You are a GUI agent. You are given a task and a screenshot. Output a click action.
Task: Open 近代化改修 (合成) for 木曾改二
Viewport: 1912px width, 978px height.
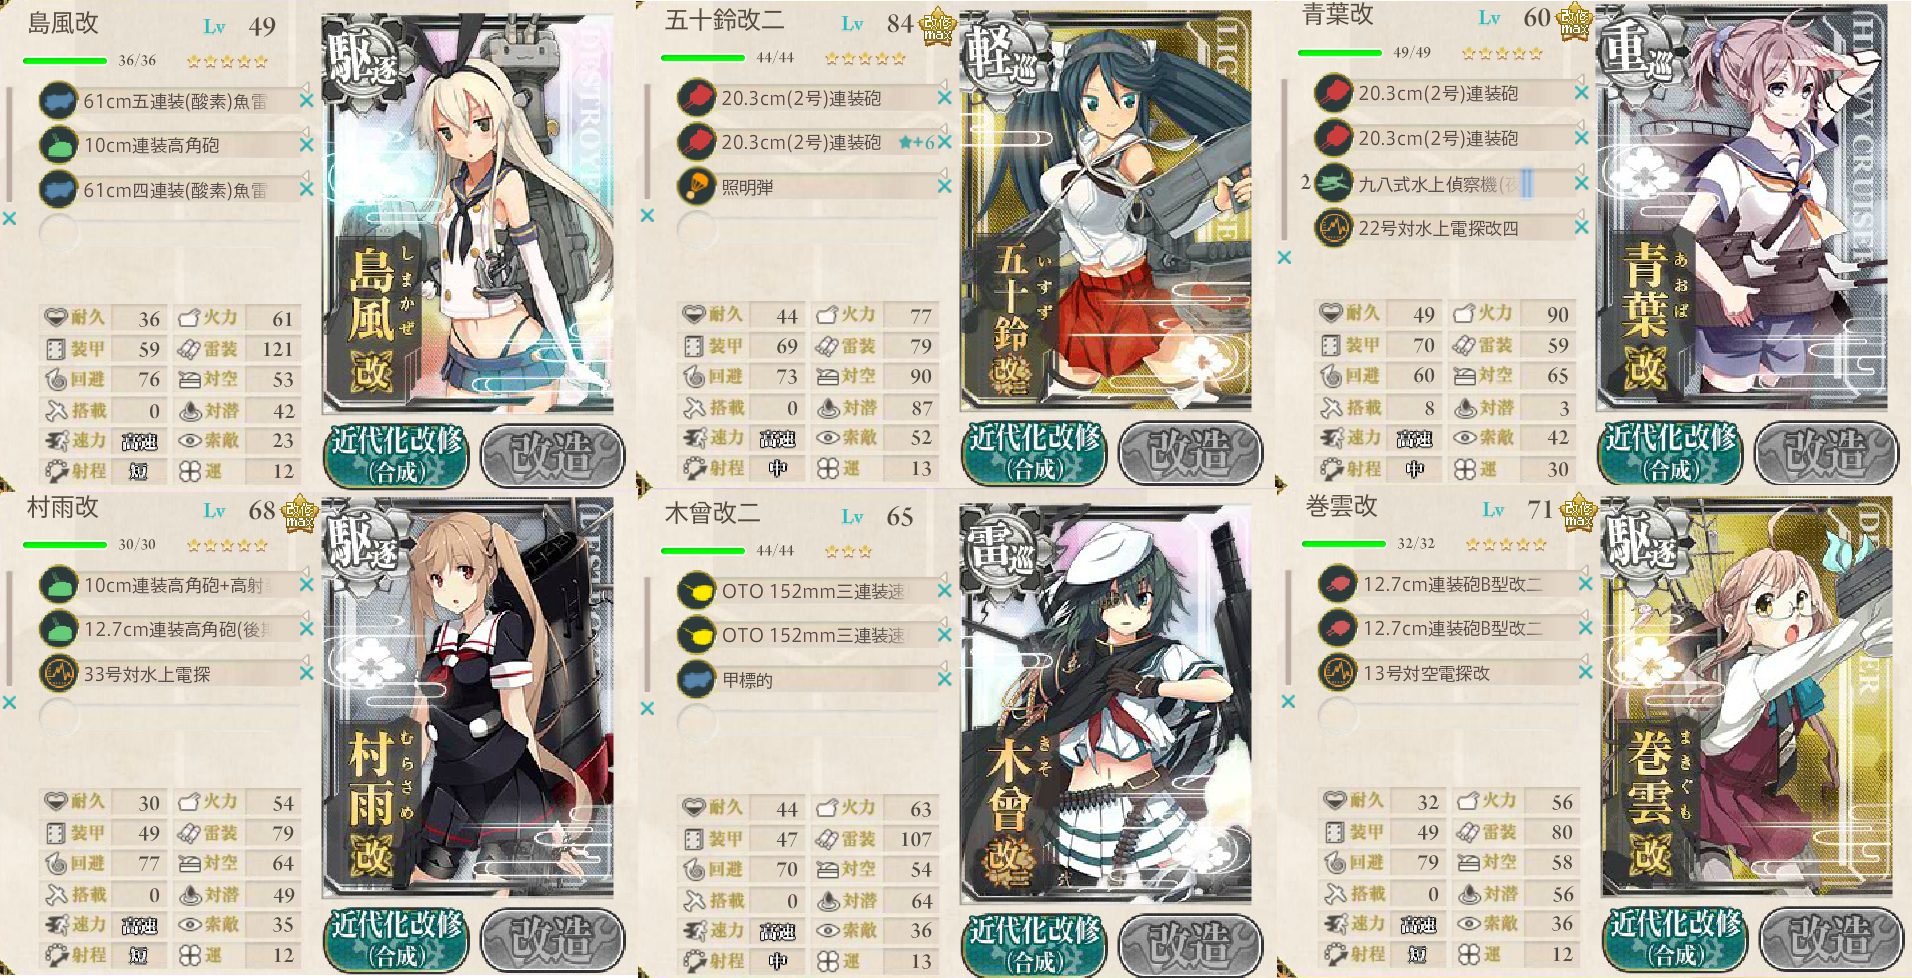point(1035,943)
